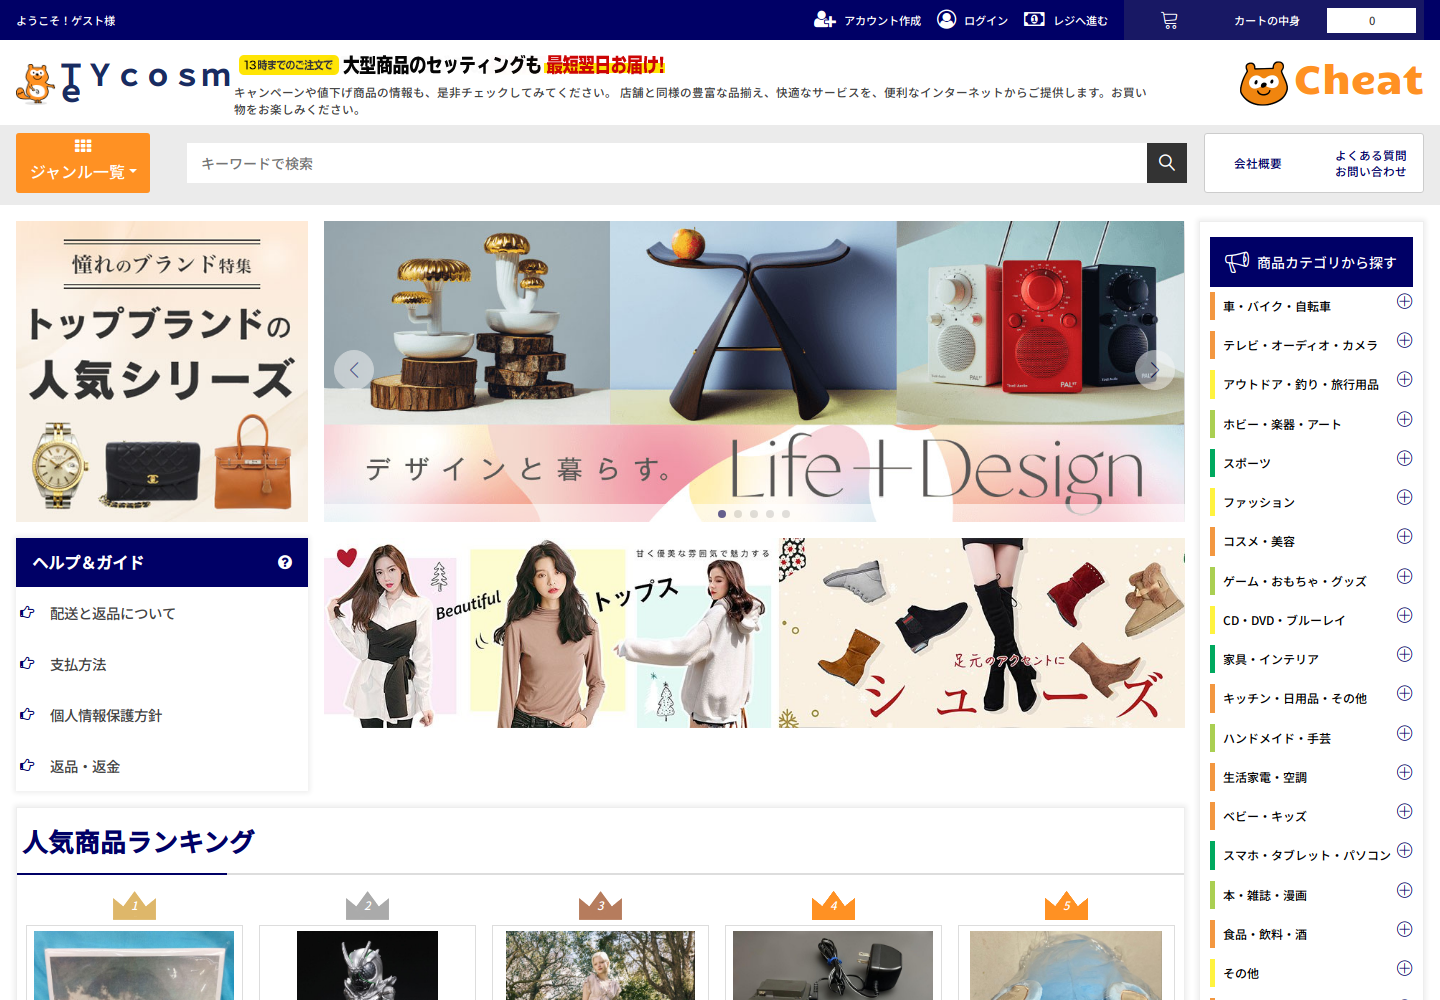The width and height of the screenshot is (1440, 1000).
Task: Select キッチン・日用品・その他 category
Action: pyautogui.click(x=1294, y=698)
